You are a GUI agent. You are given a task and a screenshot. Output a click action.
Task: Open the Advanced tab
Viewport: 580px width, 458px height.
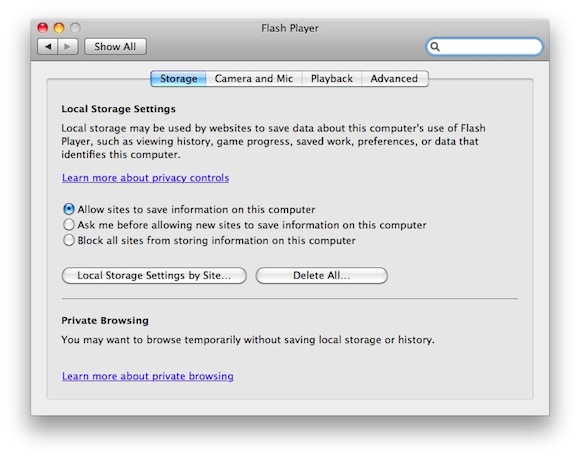point(394,79)
